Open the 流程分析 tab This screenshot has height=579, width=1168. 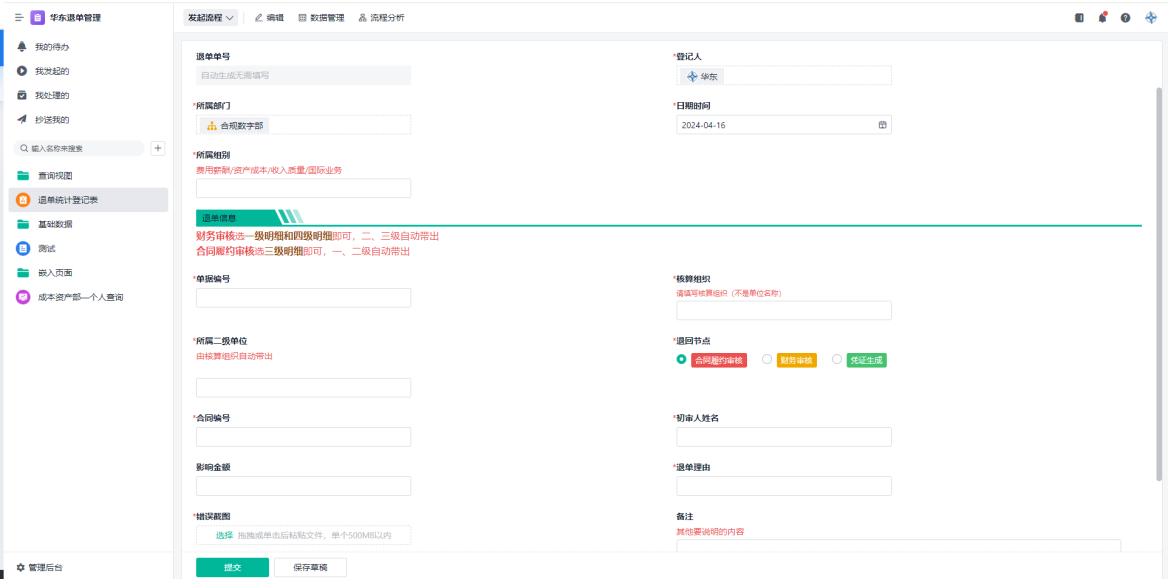click(x=381, y=18)
